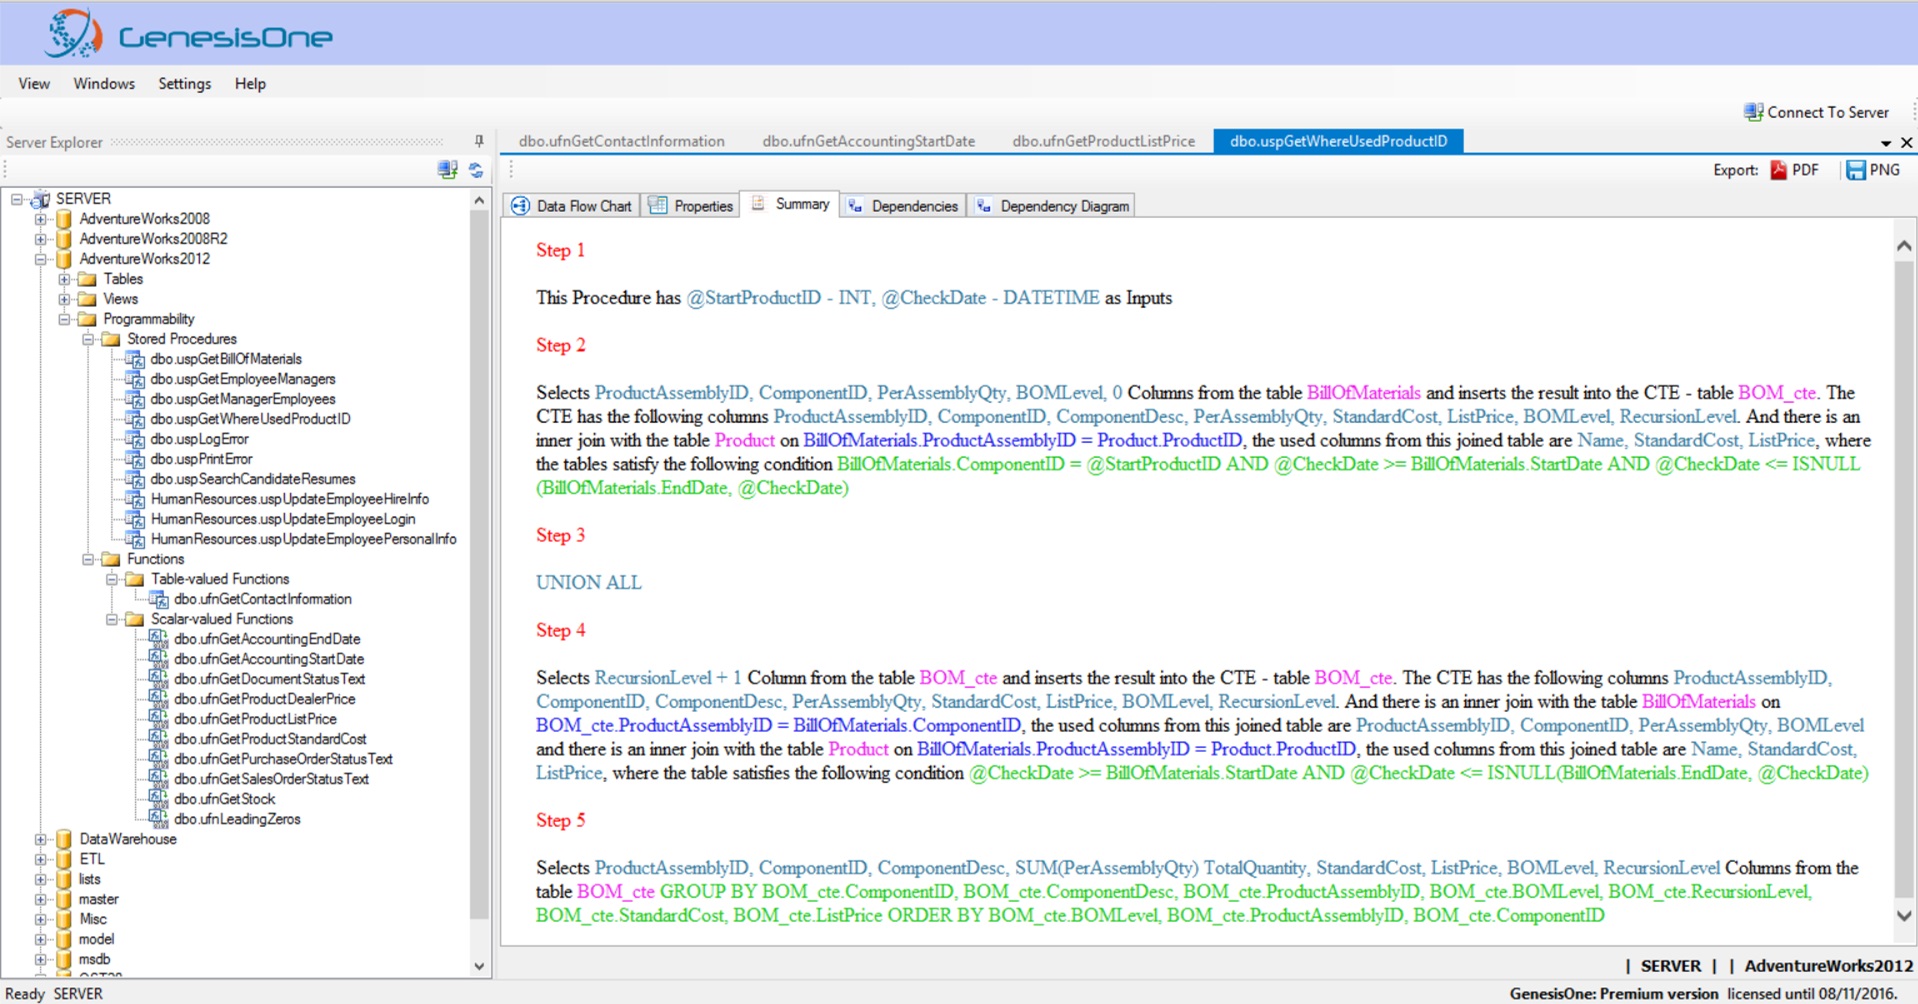The width and height of the screenshot is (1918, 1004).
Task: Close the active document tab
Action: pyautogui.click(x=1906, y=142)
